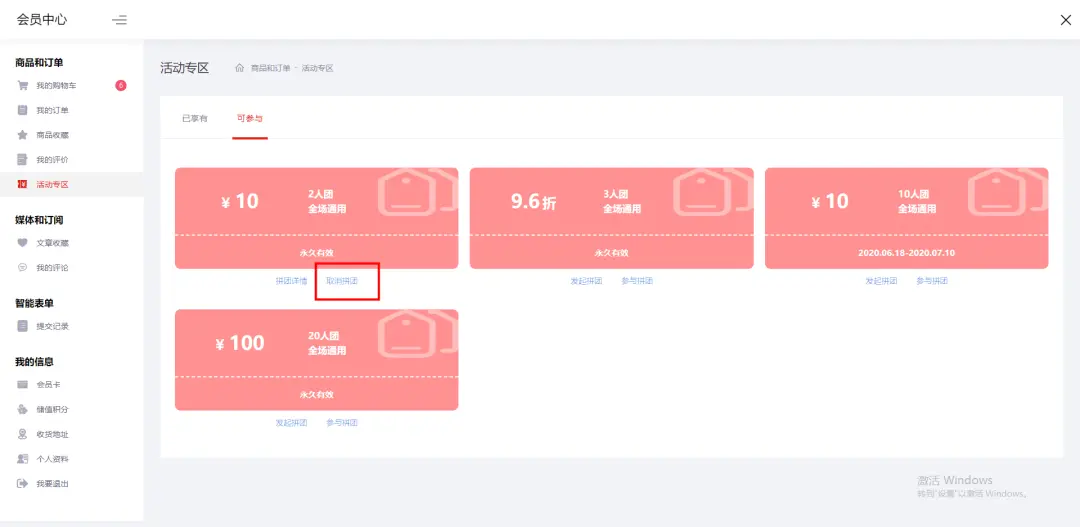The image size is (1080, 527).
Task: Click the 我要退出 logout icon
Action: pyautogui.click(x=22, y=484)
